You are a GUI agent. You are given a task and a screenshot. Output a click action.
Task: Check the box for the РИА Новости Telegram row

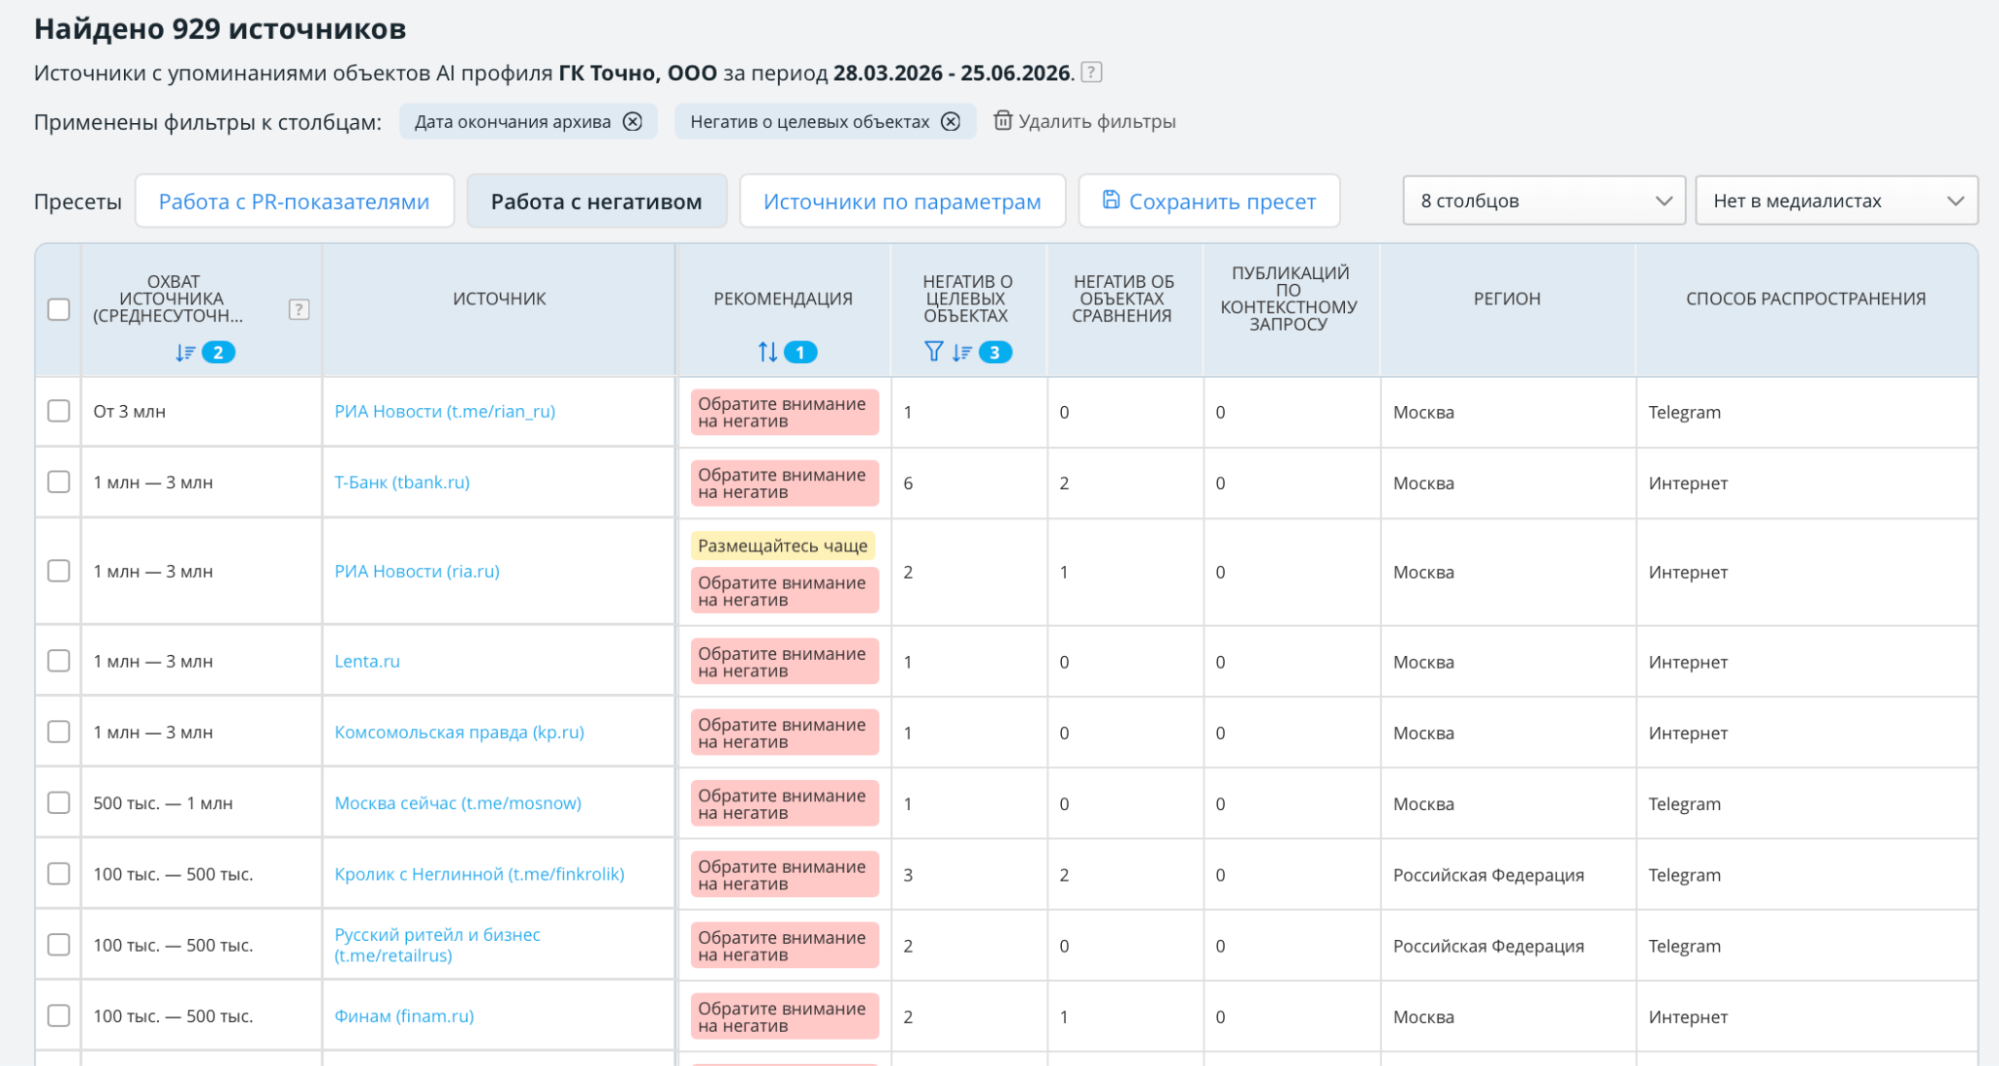point(59,411)
